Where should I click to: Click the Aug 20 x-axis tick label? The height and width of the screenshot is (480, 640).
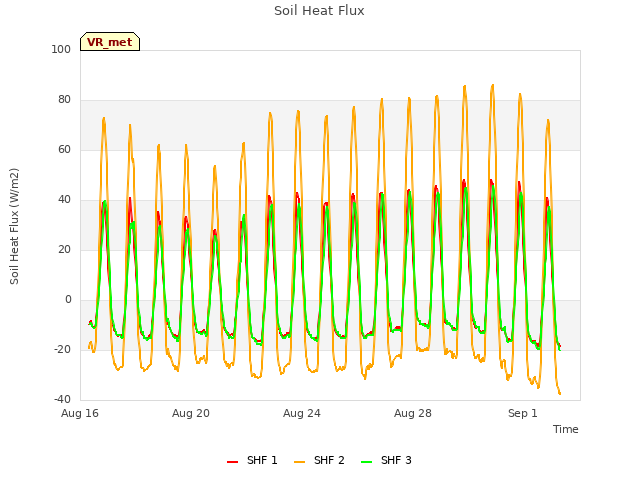[191, 413]
